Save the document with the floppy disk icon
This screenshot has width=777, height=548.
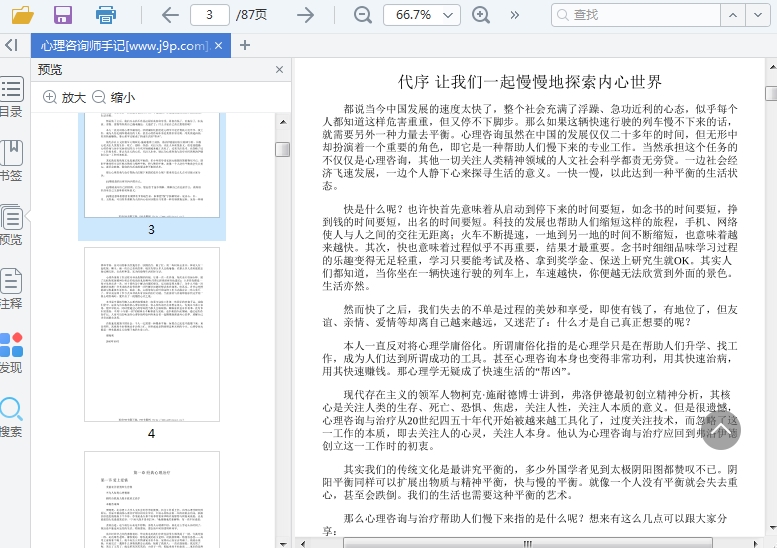tap(63, 15)
